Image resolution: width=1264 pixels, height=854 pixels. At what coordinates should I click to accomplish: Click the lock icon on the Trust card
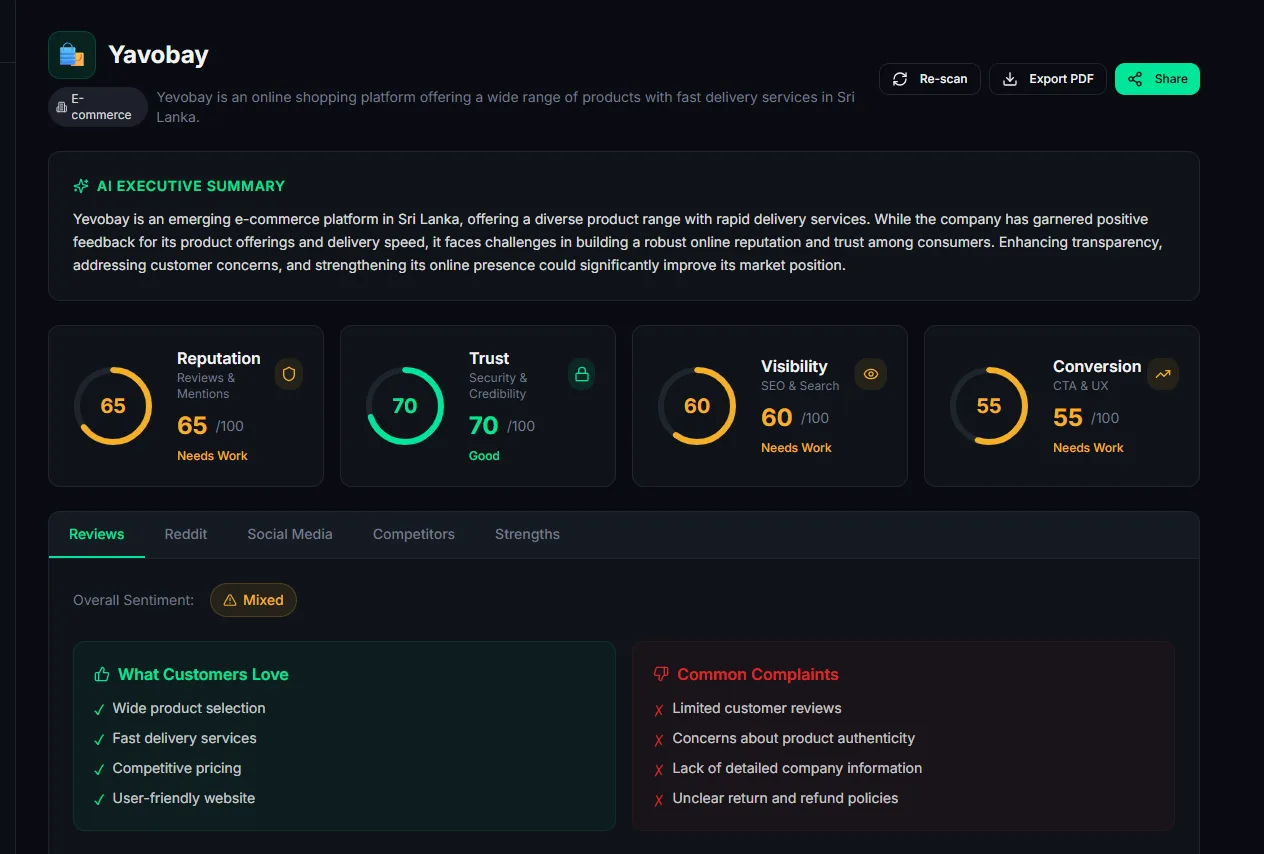[x=582, y=374]
